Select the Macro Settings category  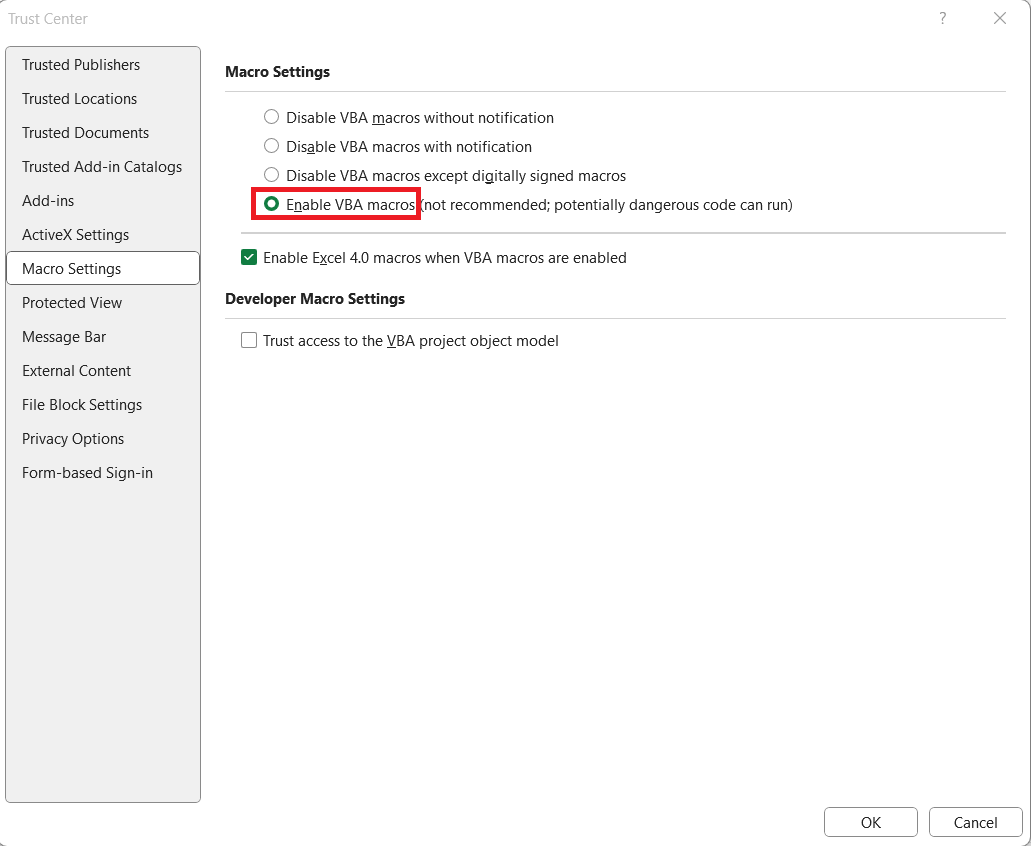tap(103, 268)
